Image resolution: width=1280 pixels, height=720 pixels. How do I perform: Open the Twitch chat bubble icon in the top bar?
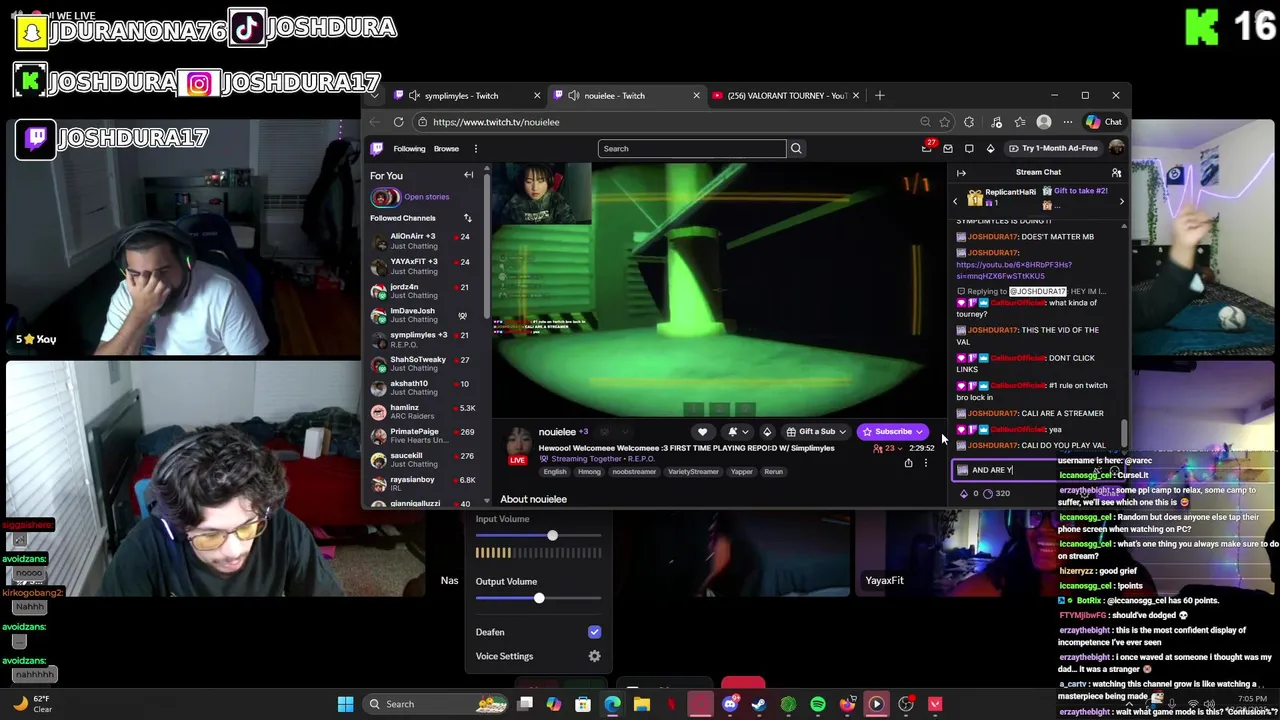[x=969, y=148]
